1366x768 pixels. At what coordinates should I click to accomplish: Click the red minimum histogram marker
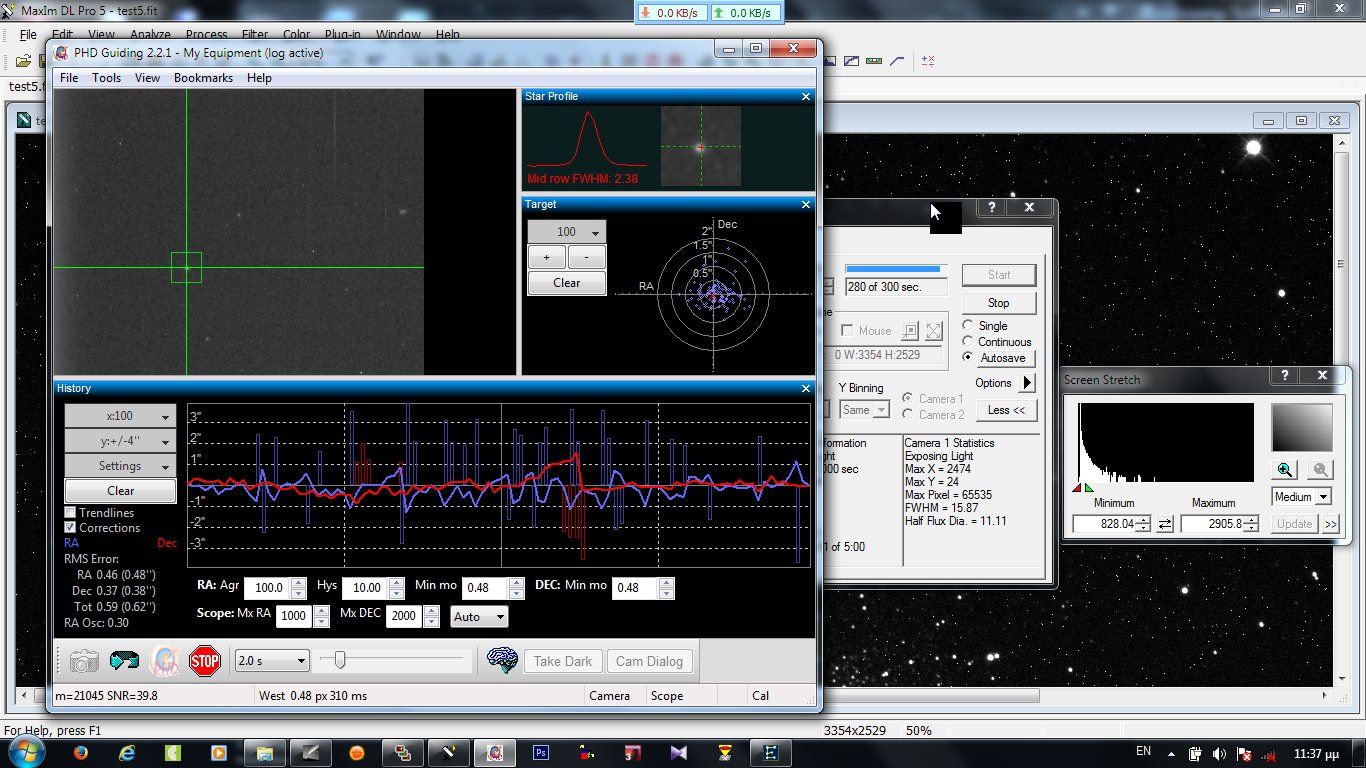click(1078, 488)
